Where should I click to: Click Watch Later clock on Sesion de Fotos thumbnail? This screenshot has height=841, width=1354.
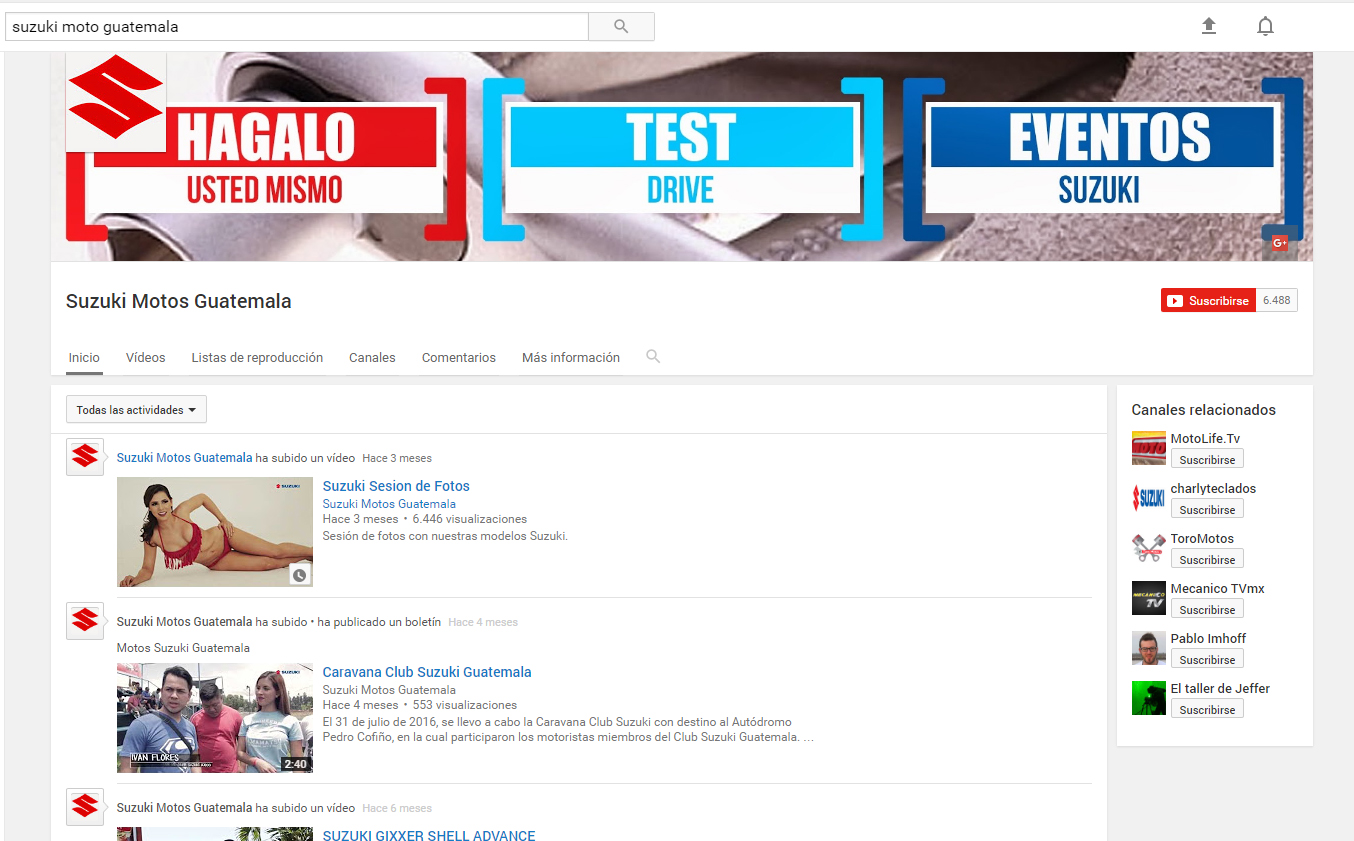[300, 575]
